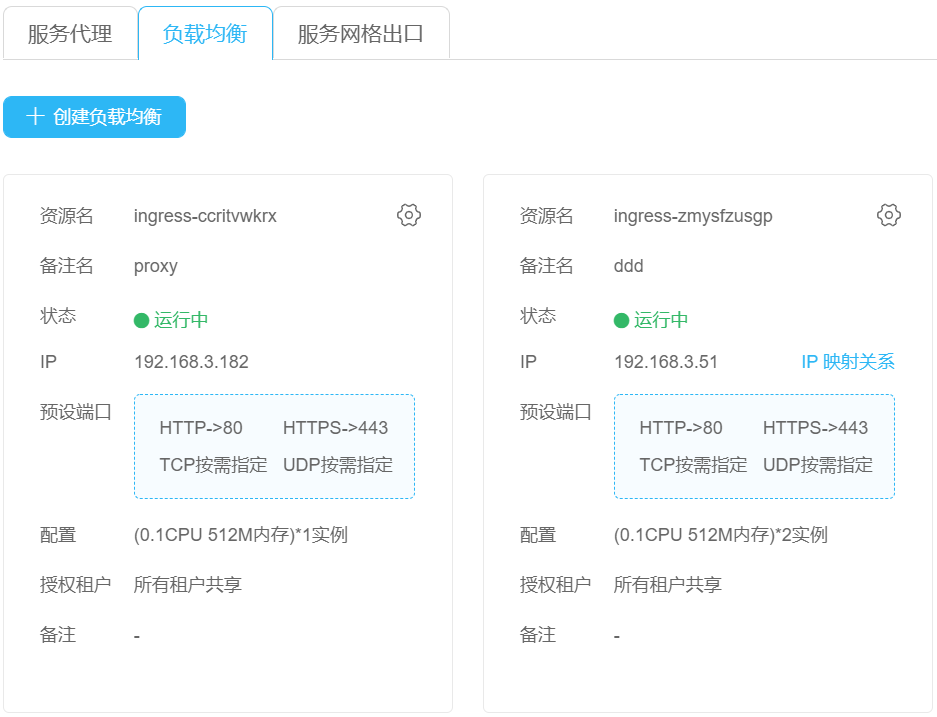Image resolution: width=937 pixels, height=717 pixels.
Task: Click 所有租户共享 in proxy card
Action: [188, 584]
